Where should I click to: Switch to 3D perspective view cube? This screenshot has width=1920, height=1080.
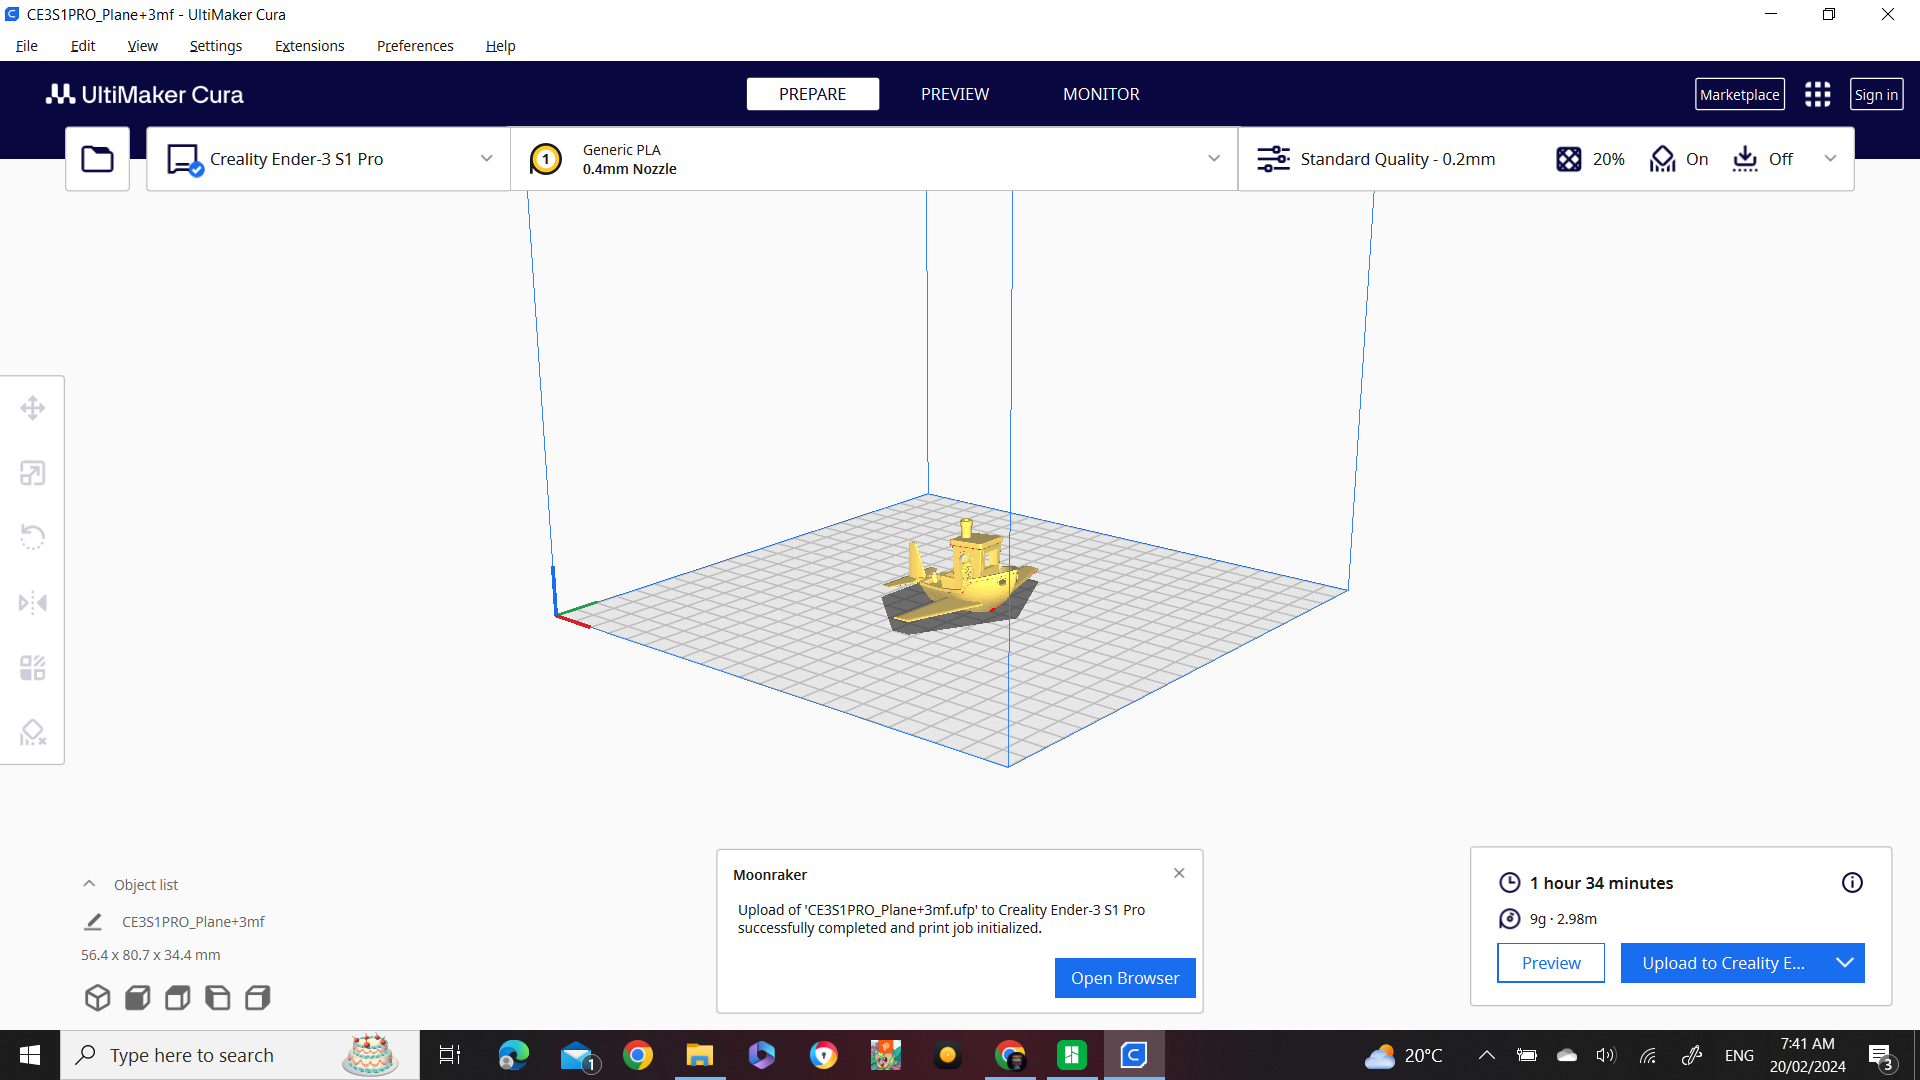97,997
